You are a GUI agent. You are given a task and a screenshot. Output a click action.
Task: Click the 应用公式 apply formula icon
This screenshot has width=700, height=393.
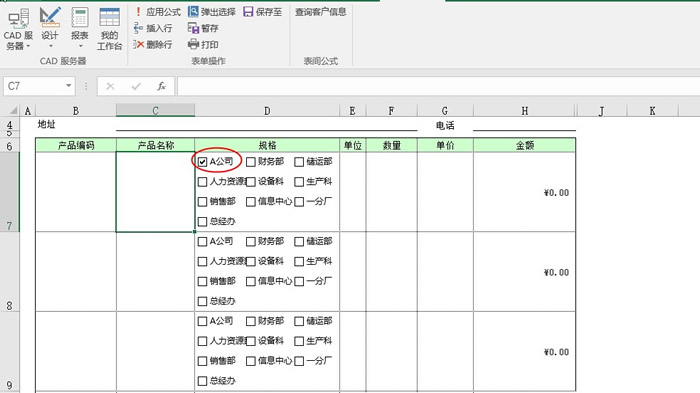point(138,12)
